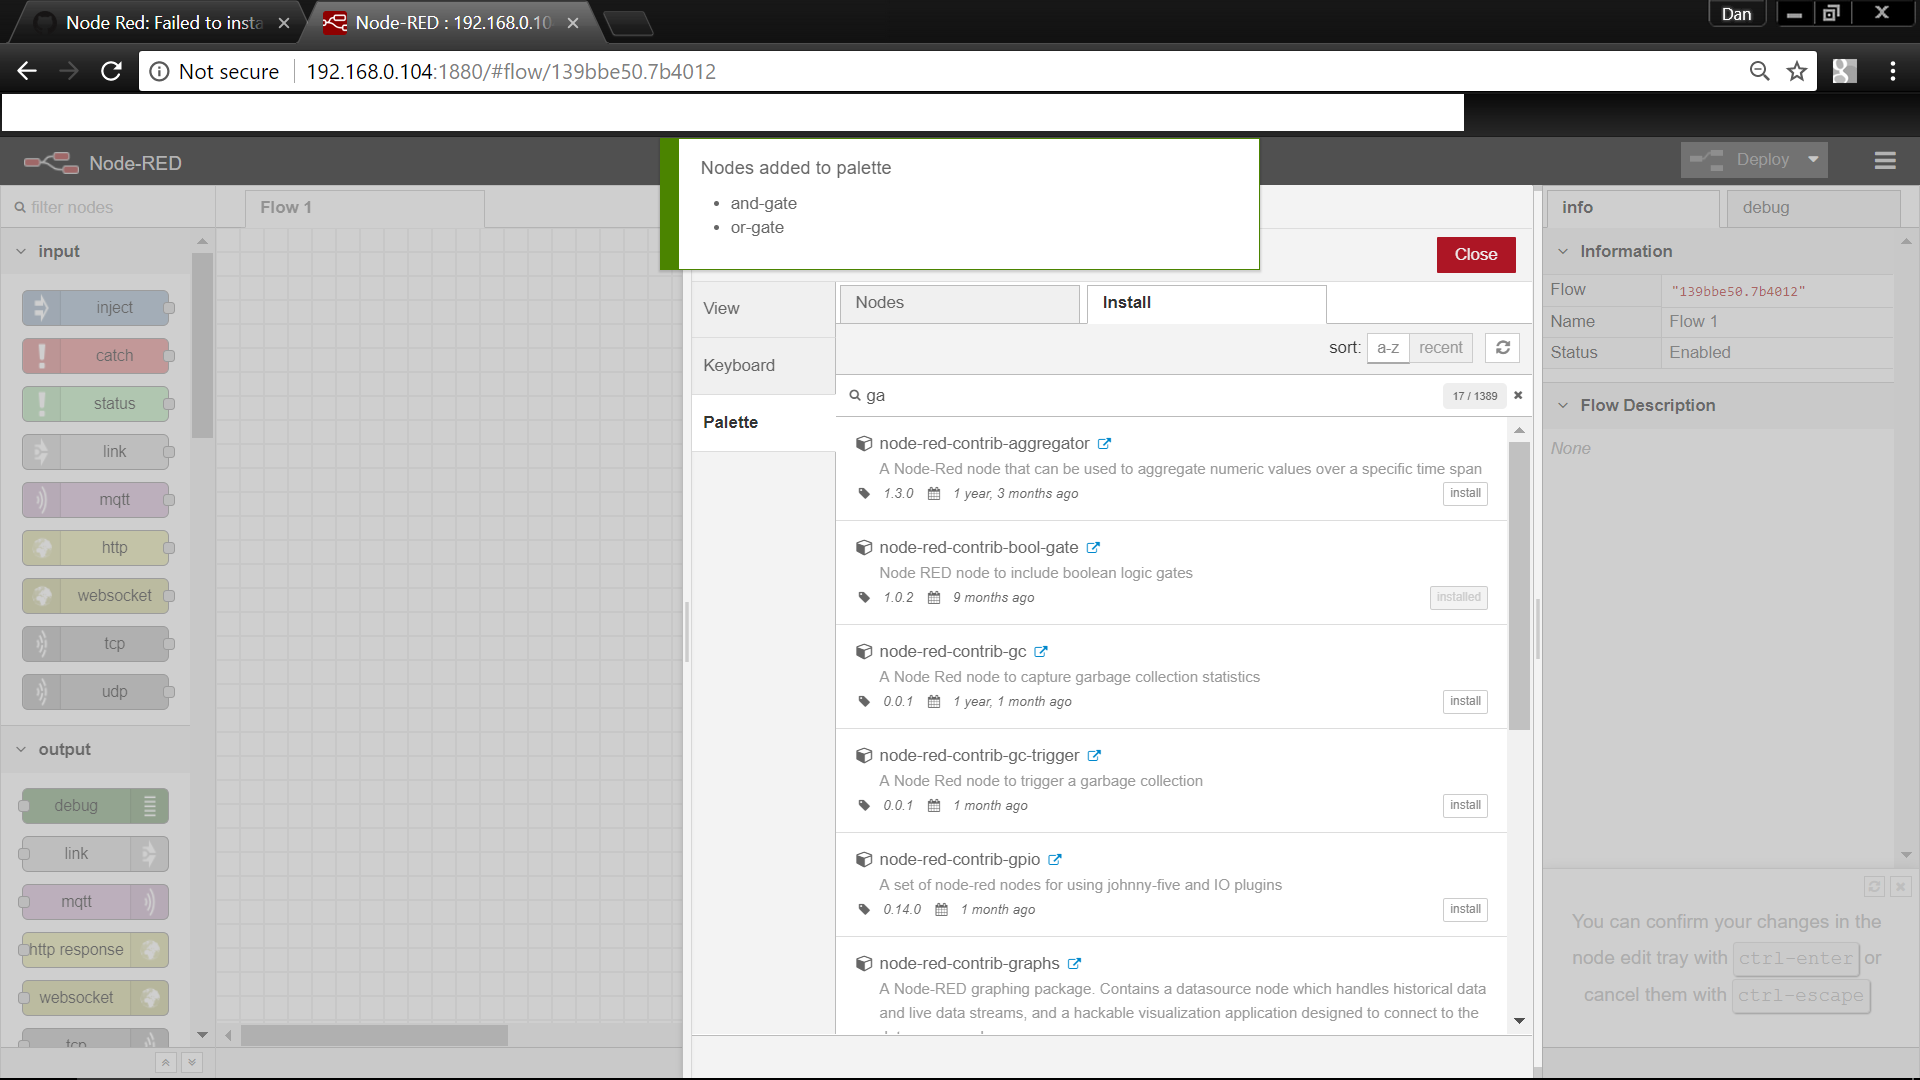Open external link for node-red-contrib-graphs
Screen dimensions: 1920x1080
pos(1074,964)
